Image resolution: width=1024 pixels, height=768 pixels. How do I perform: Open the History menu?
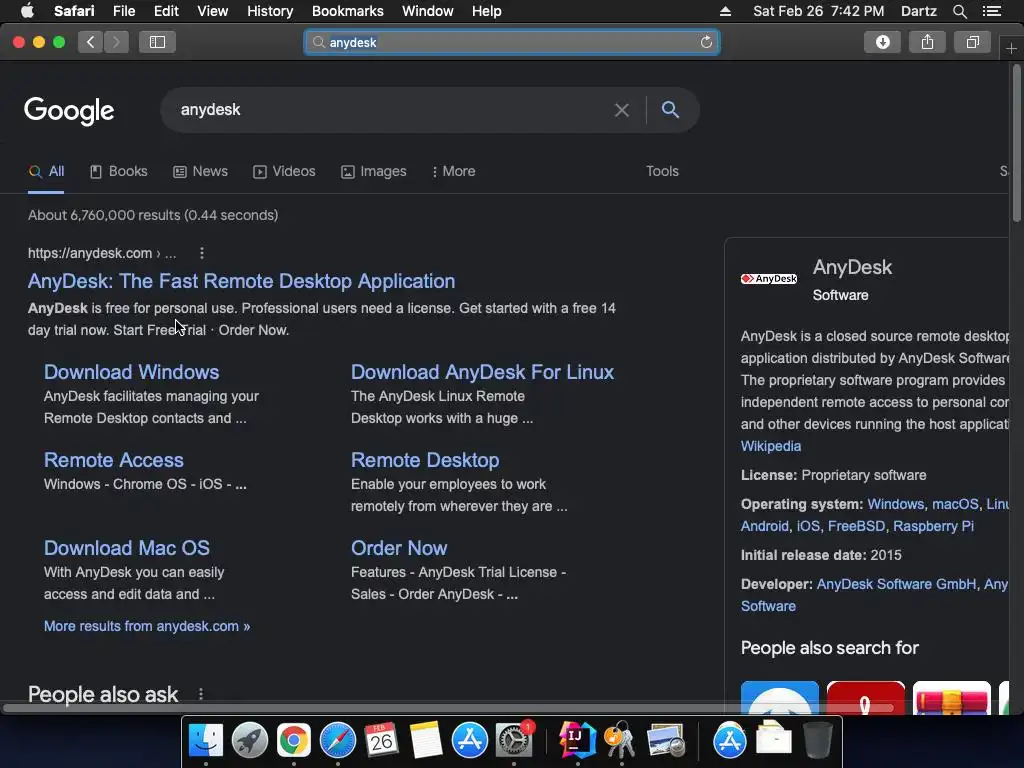pos(270,11)
